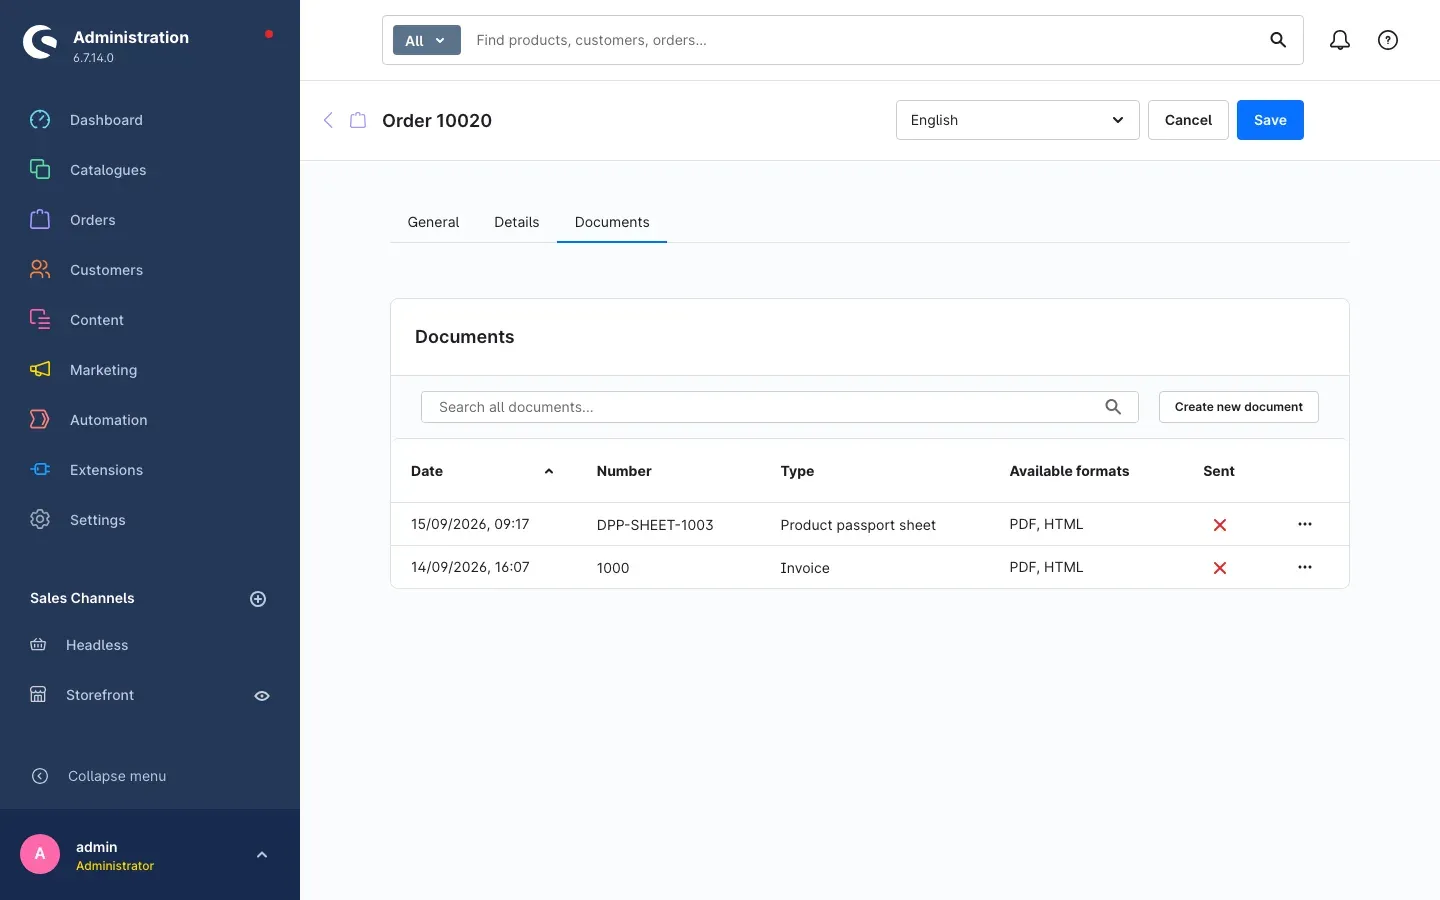Cancel order editing
Screen dimensions: 1440x900
[x=1188, y=120]
